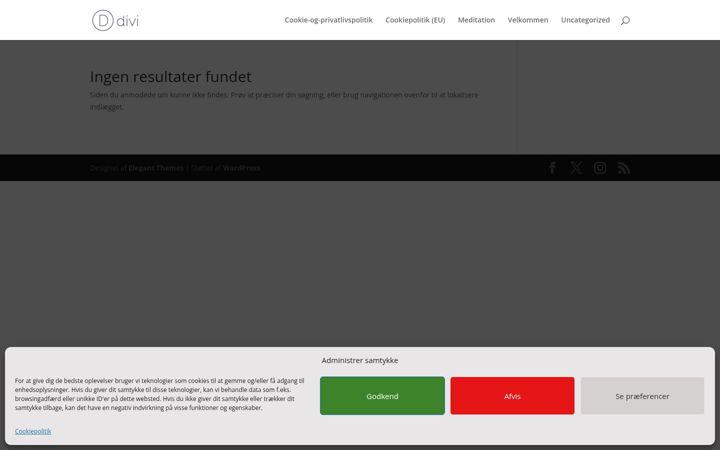Open Cookie-og-privatlivspolitik menu item
720x450 pixels.
click(328, 20)
